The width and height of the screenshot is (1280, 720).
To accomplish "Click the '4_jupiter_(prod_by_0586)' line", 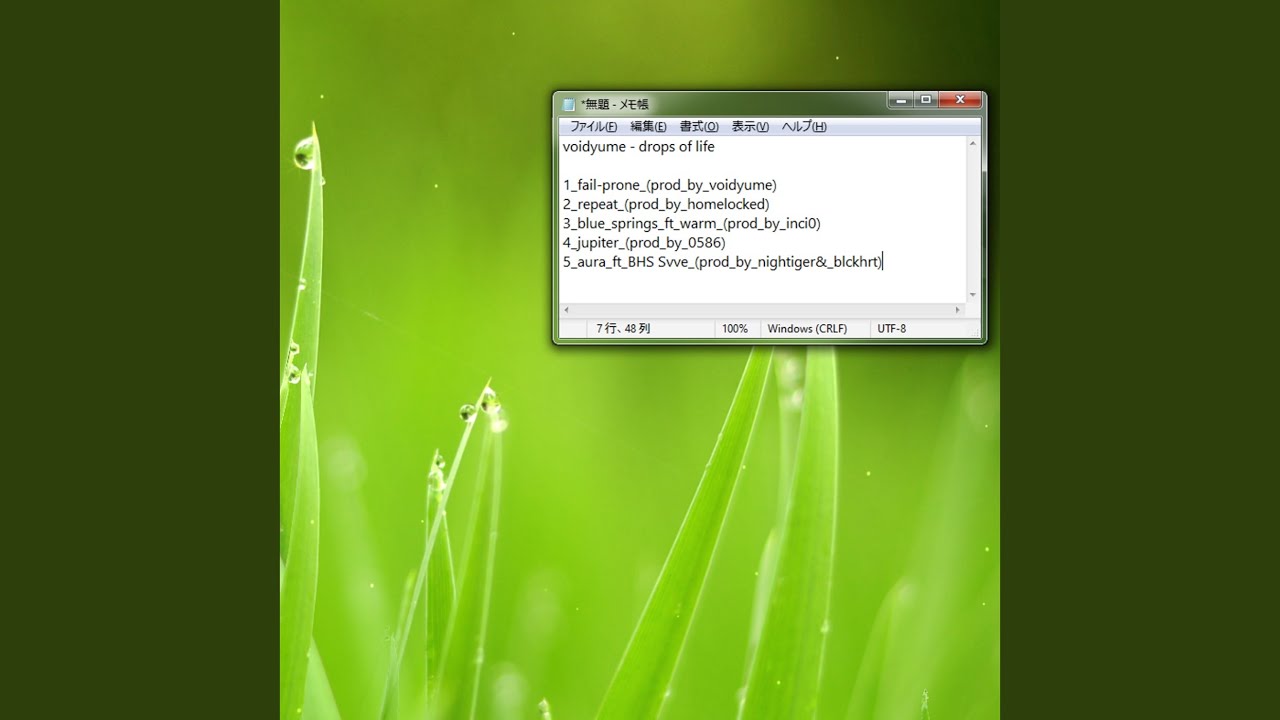I will (x=644, y=242).
